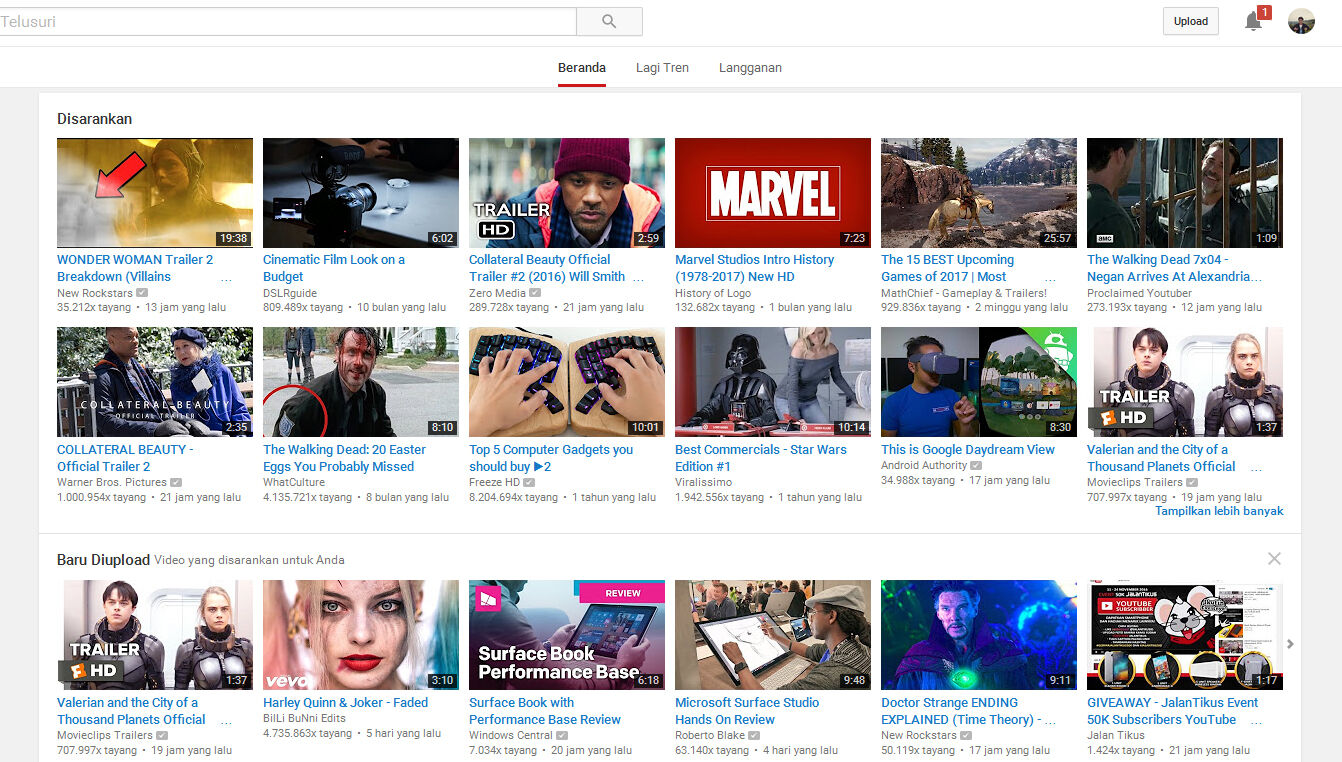
Task: Focus the Telusuri search field
Action: [x=288, y=21]
